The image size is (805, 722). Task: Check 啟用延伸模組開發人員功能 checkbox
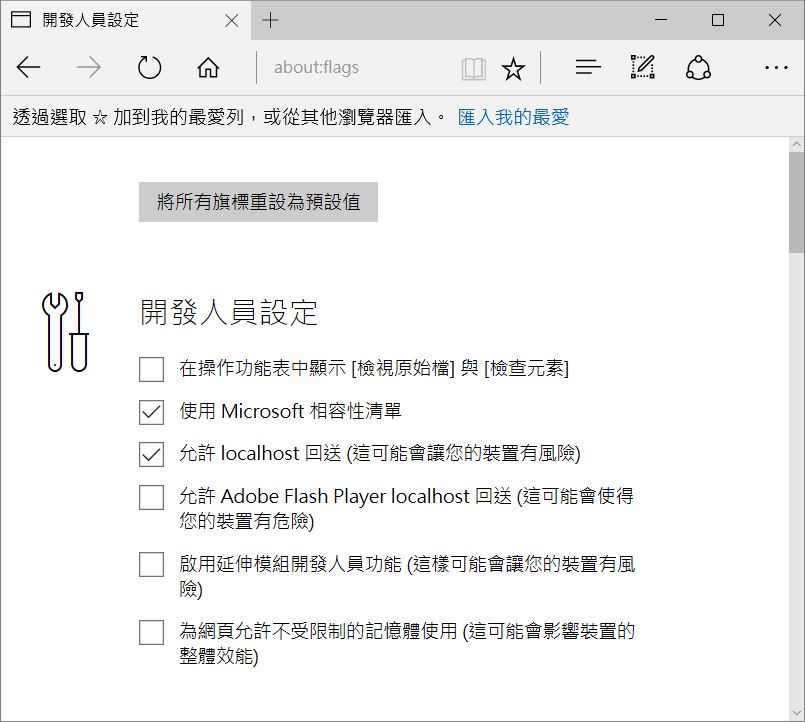151,564
